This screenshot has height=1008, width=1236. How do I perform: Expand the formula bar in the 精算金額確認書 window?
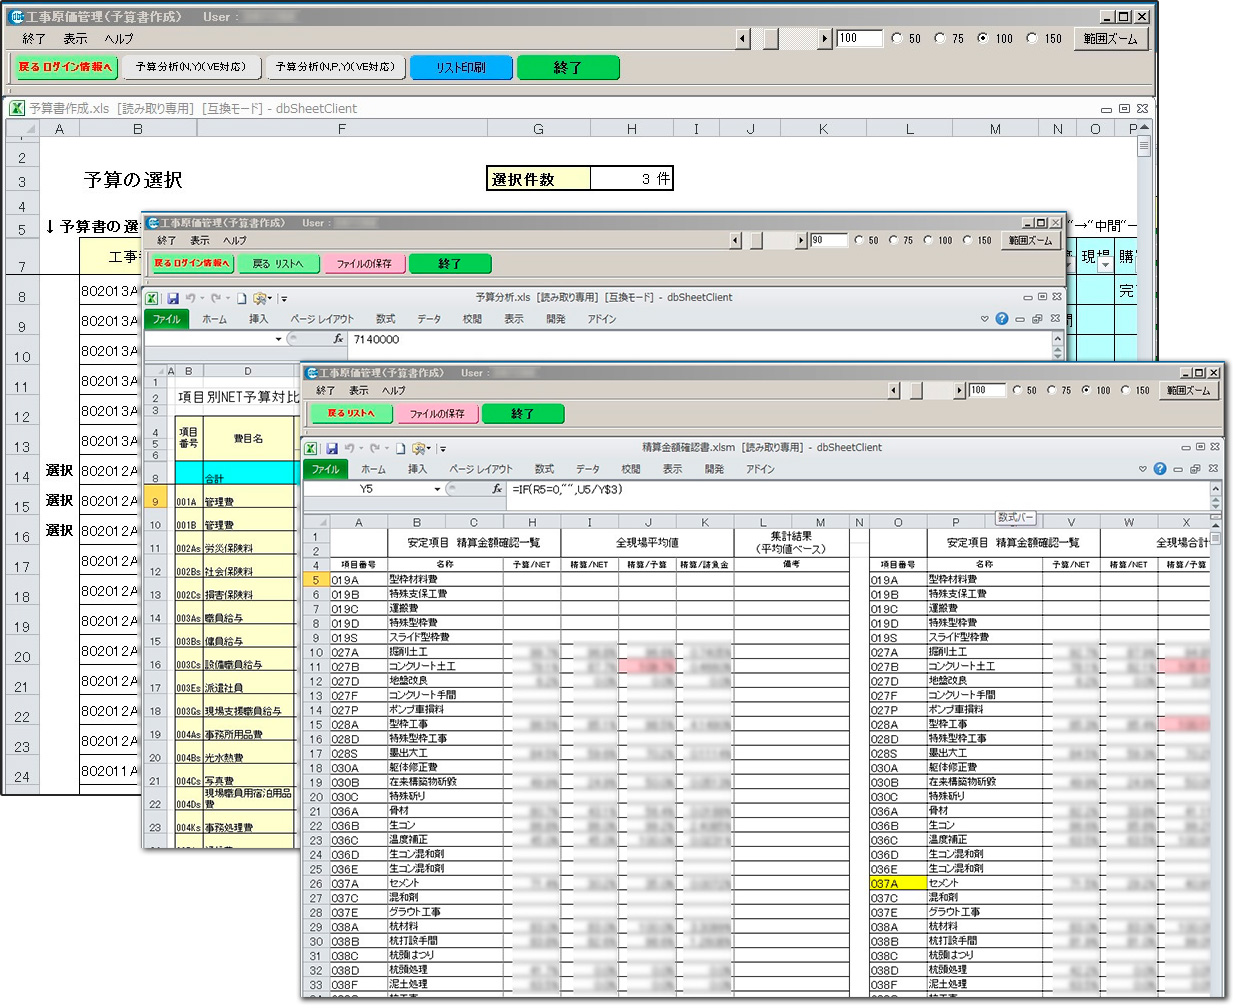click(x=1216, y=490)
